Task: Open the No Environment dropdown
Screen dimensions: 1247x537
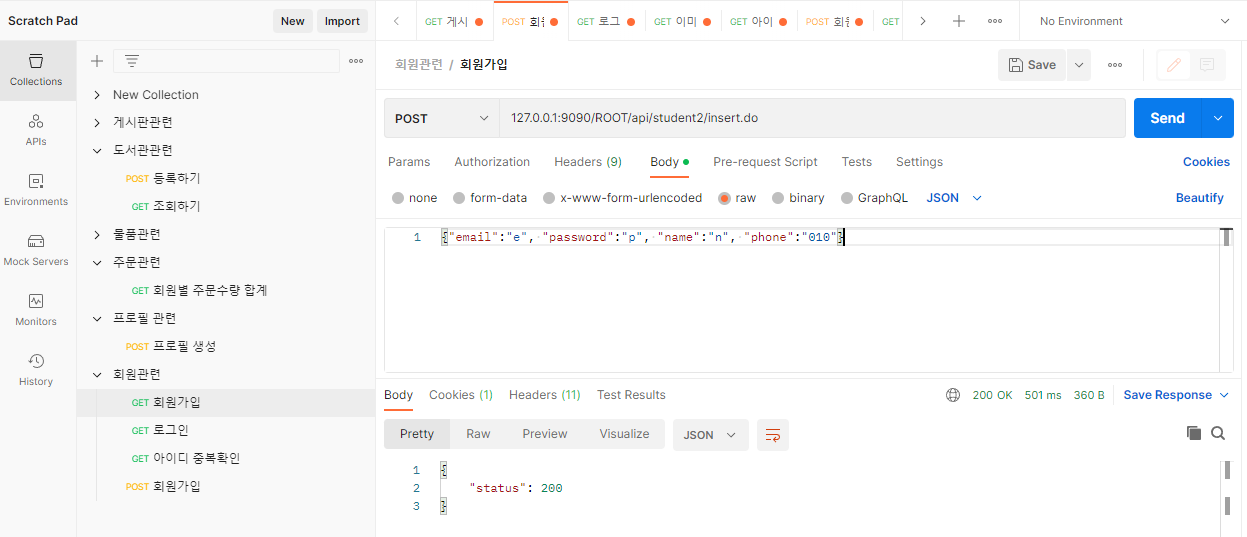Action: pos(1134,21)
